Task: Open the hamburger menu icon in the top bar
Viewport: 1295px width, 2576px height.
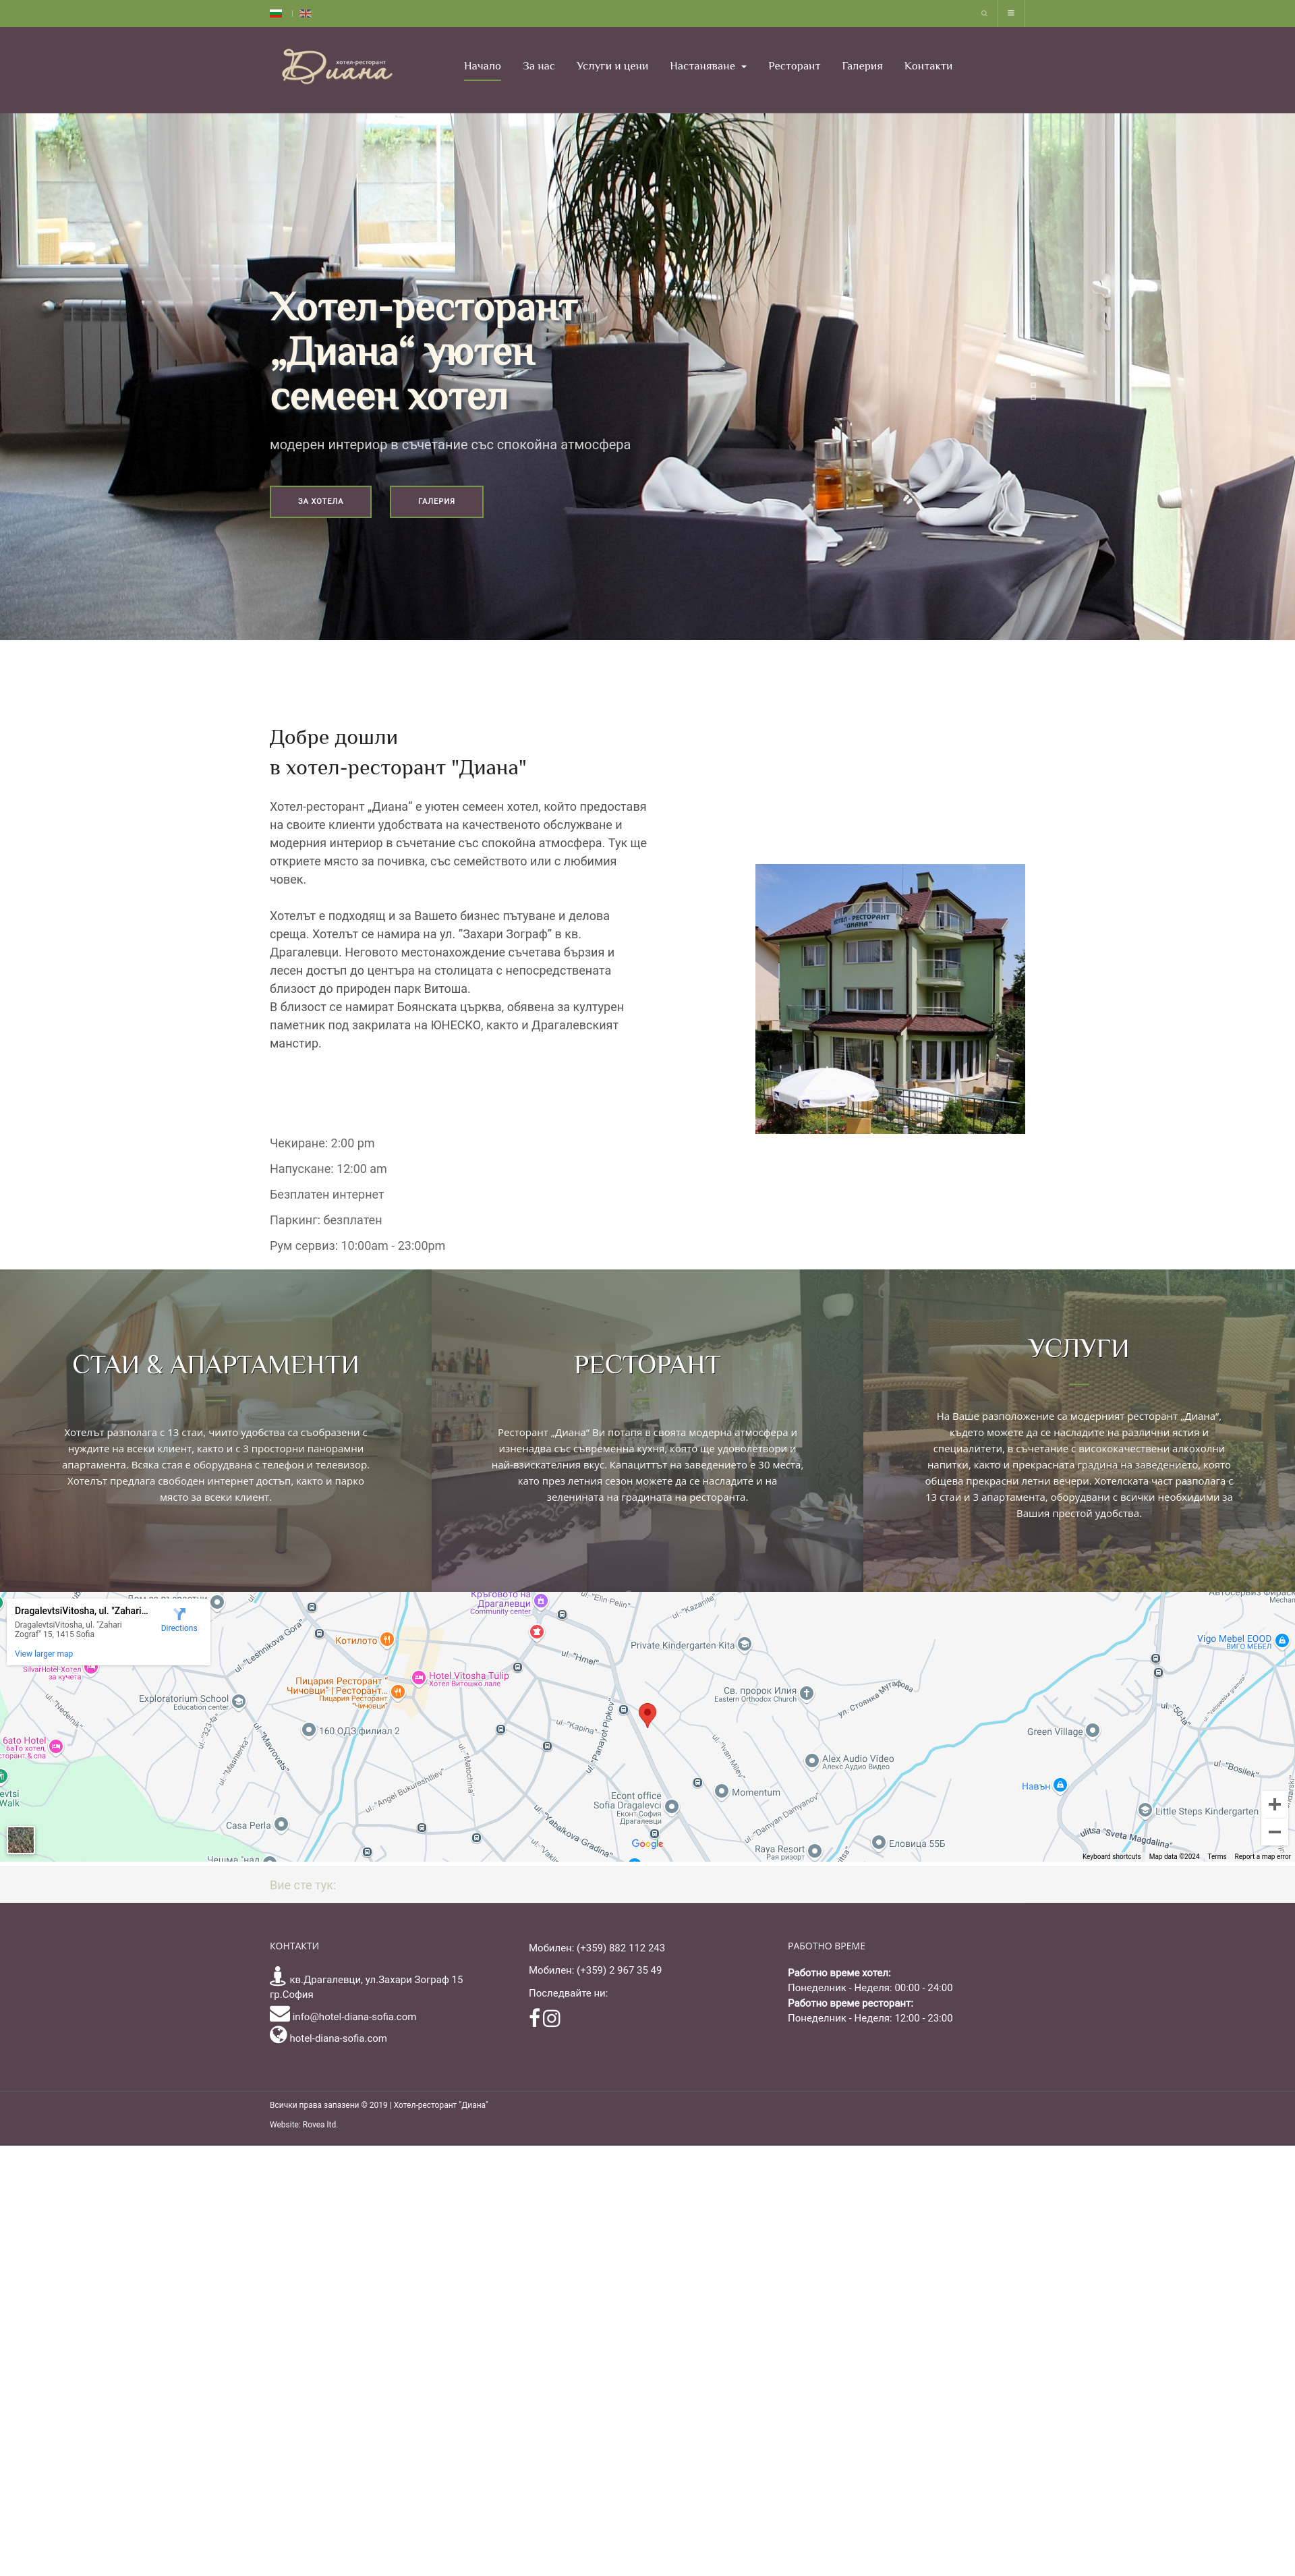Action: tap(1011, 13)
